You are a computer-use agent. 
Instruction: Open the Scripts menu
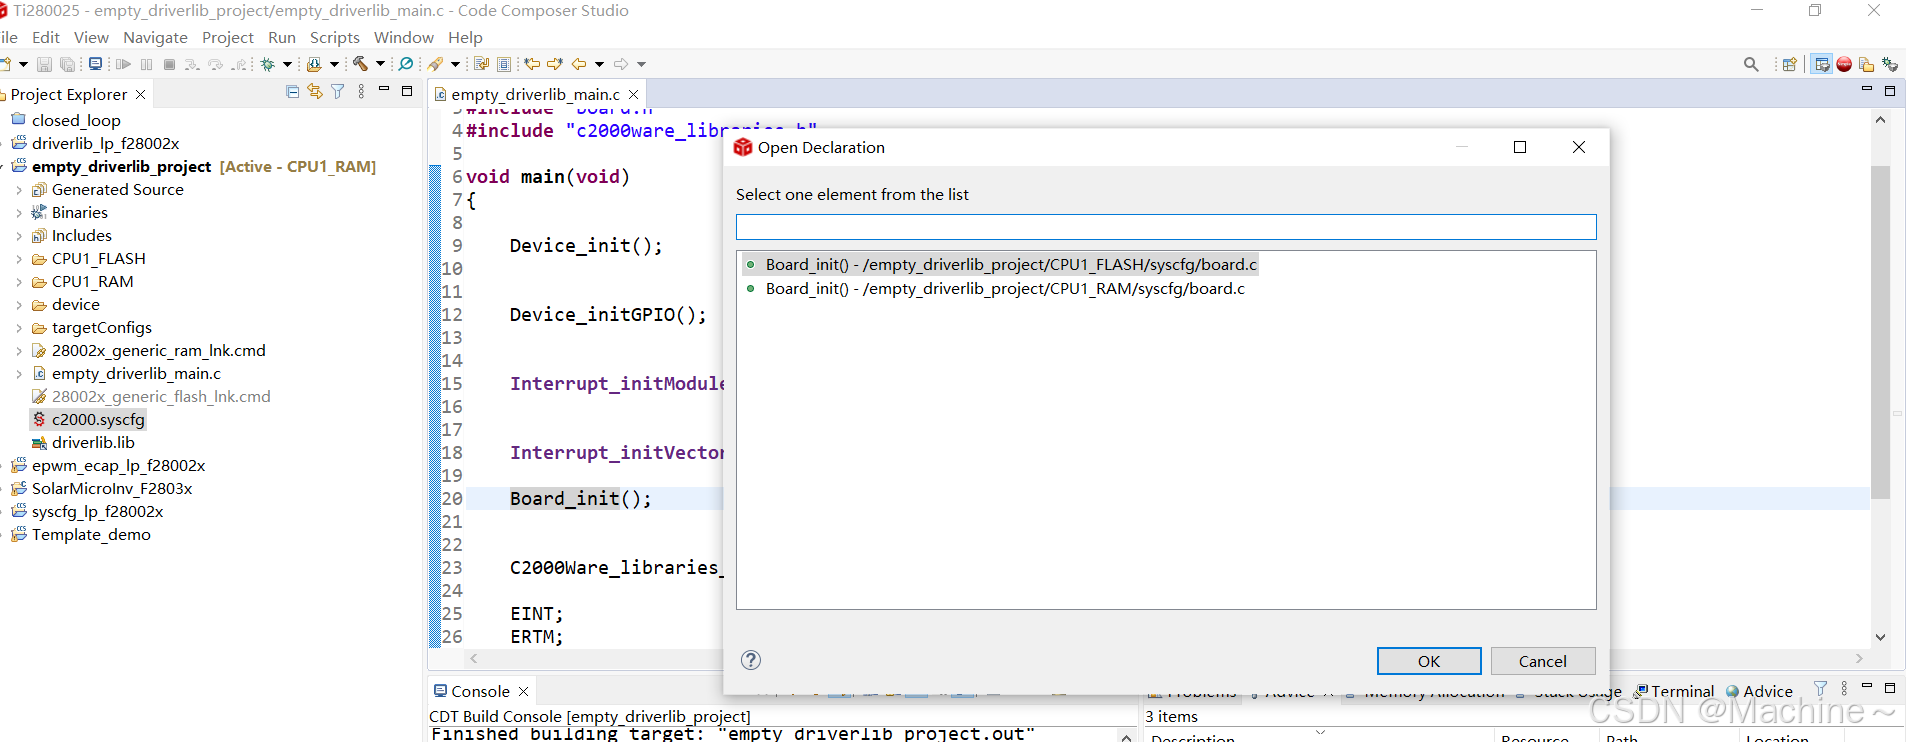click(x=334, y=37)
